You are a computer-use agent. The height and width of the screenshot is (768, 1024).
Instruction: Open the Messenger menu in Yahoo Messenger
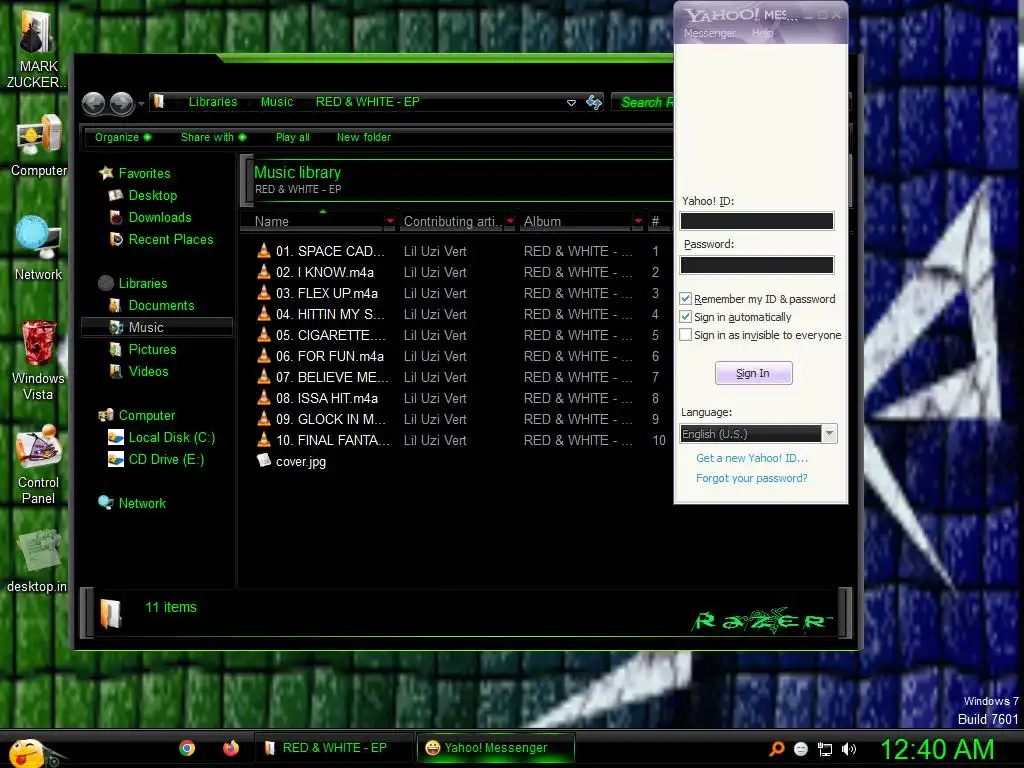click(x=709, y=33)
